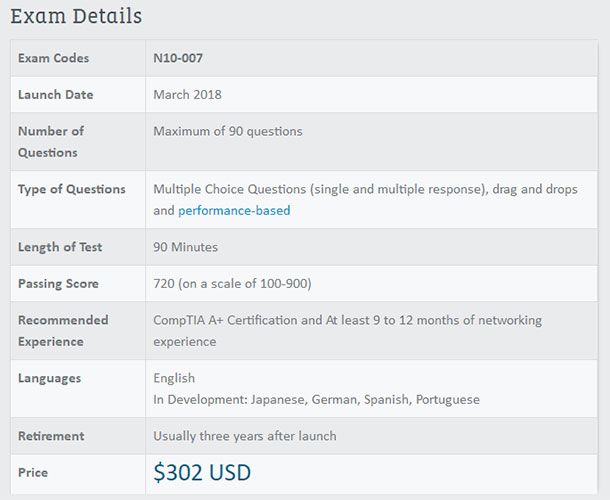610x500 pixels.
Task: Select the Usually three years retirement text
Action: (x=245, y=436)
